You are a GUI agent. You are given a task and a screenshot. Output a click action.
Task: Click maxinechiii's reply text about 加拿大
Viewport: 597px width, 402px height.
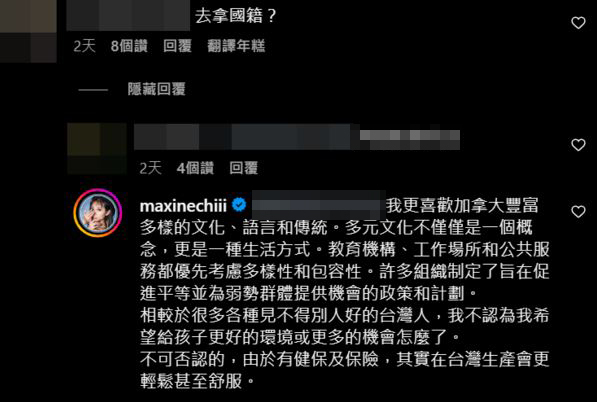point(345,293)
